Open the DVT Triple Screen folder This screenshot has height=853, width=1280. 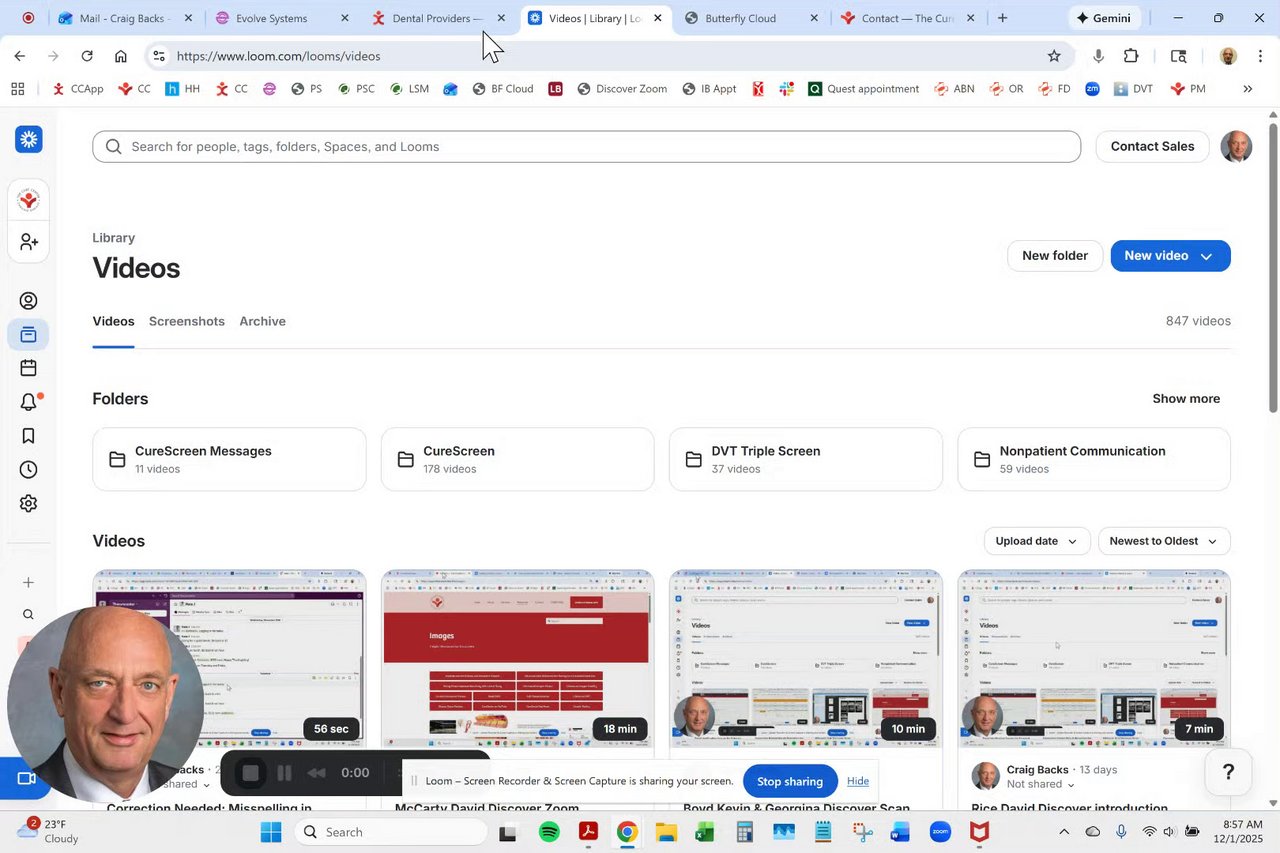pos(805,459)
